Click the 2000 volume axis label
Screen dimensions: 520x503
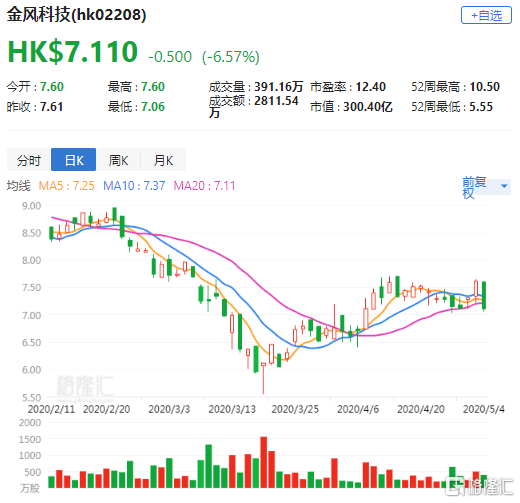pos(30,423)
